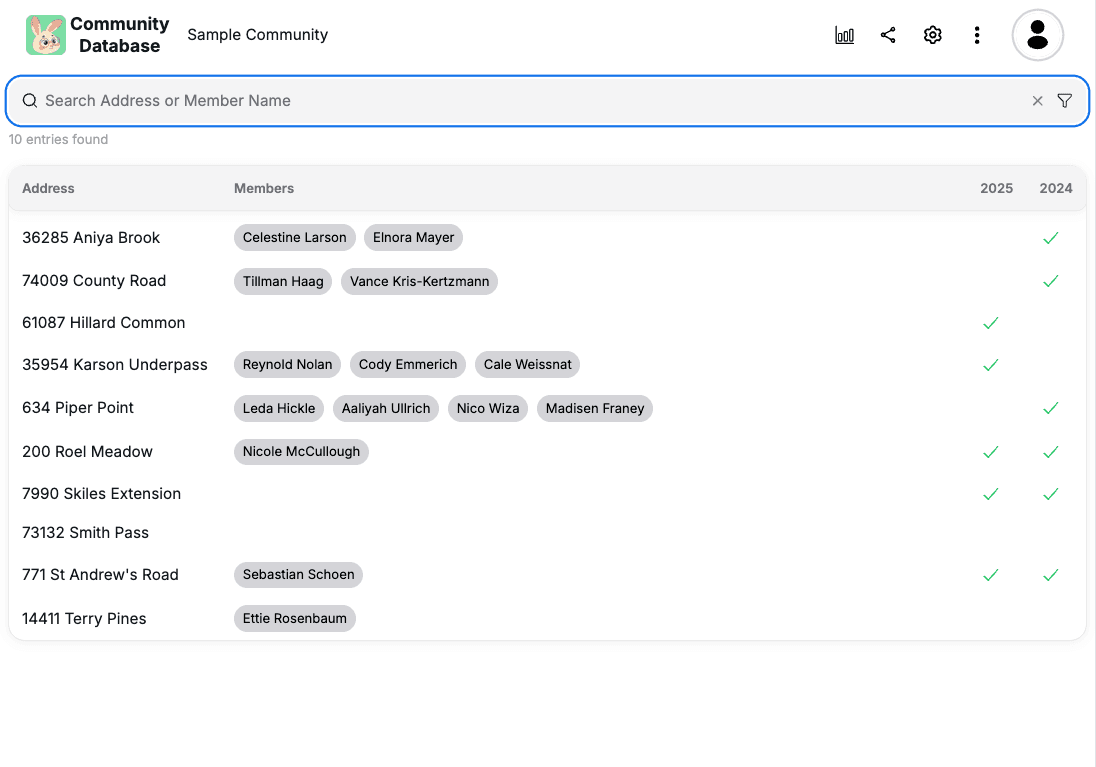Toggle 2025 checkmark for 7990 Skiles Extension
The width and height of the screenshot is (1096, 767).
coord(990,494)
